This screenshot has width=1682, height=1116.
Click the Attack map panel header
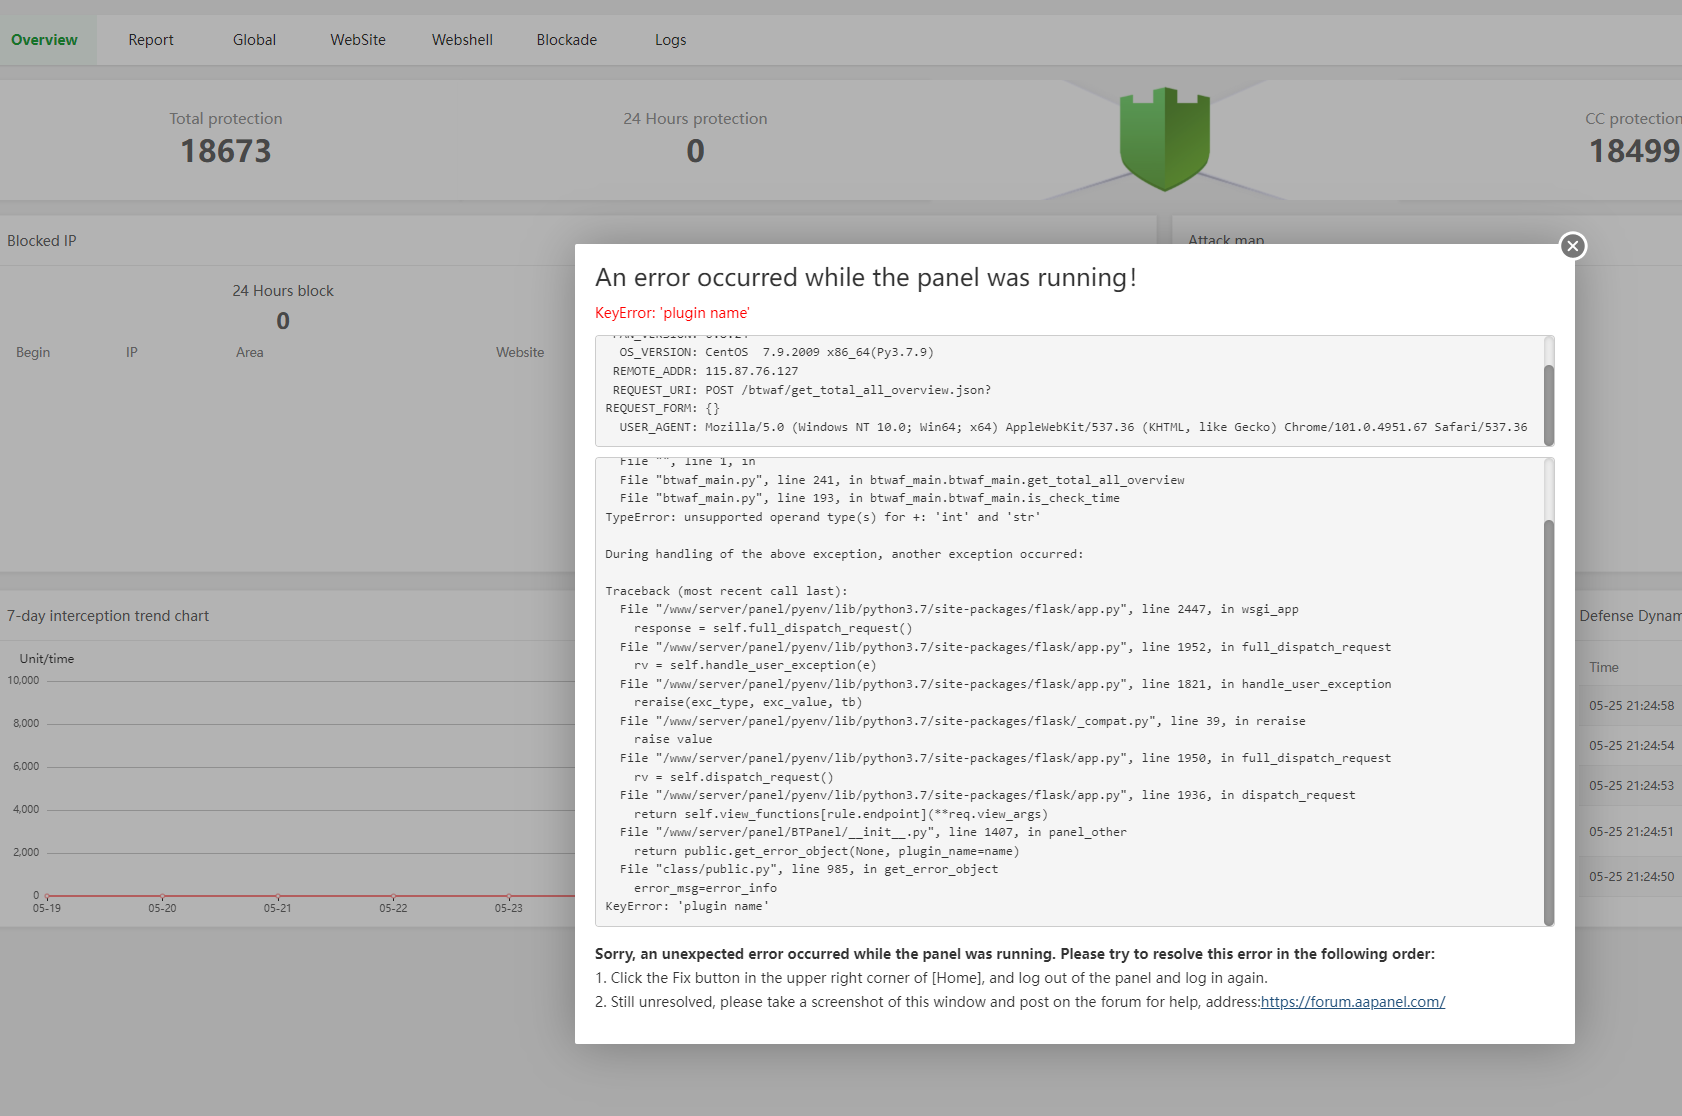pyautogui.click(x=1225, y=240)
